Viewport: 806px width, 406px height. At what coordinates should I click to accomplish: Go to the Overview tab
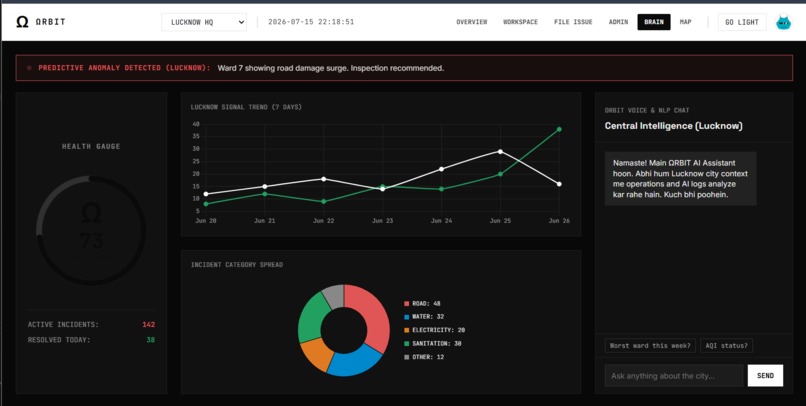coord(472,22)
